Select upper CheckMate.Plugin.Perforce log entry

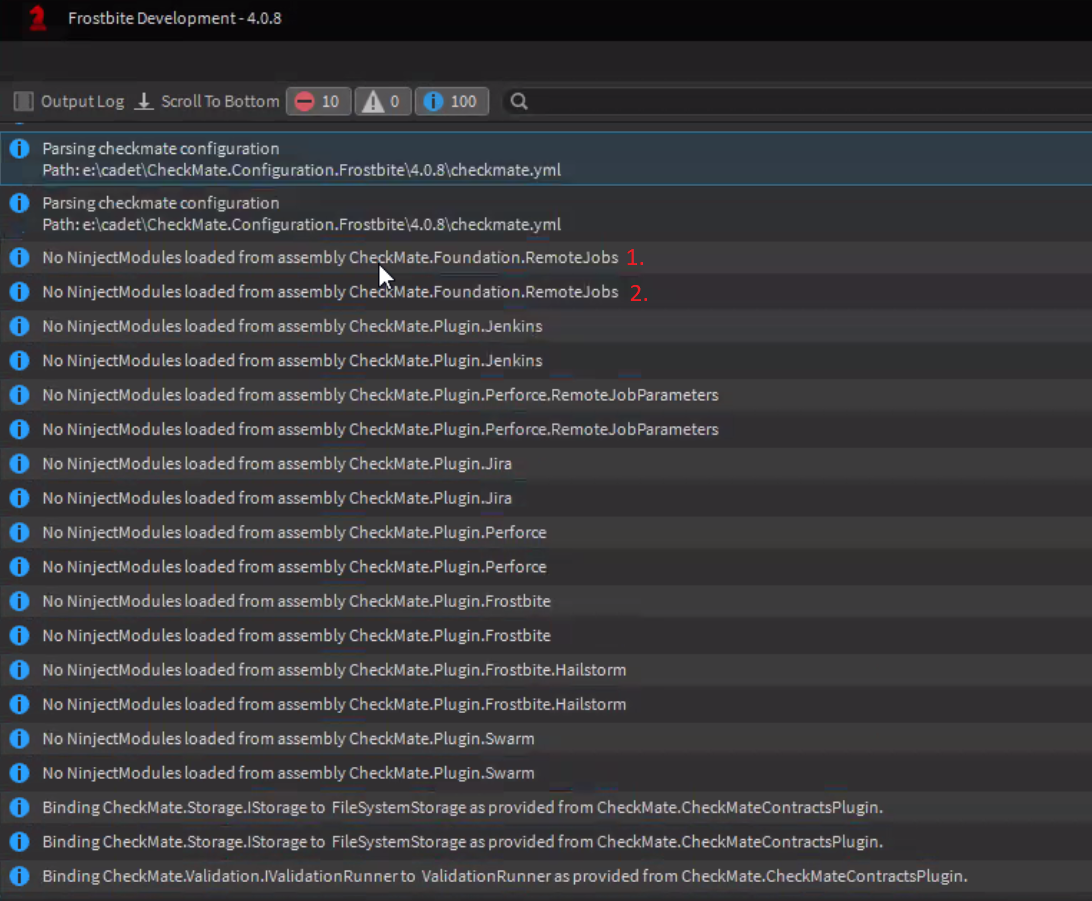point(546,533)
